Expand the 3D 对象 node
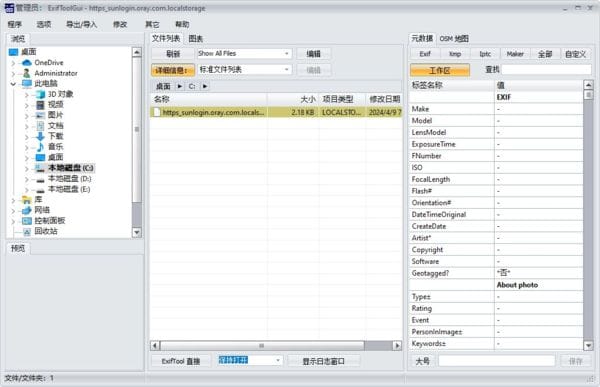 pyautogui.click(x=27, y=95)
